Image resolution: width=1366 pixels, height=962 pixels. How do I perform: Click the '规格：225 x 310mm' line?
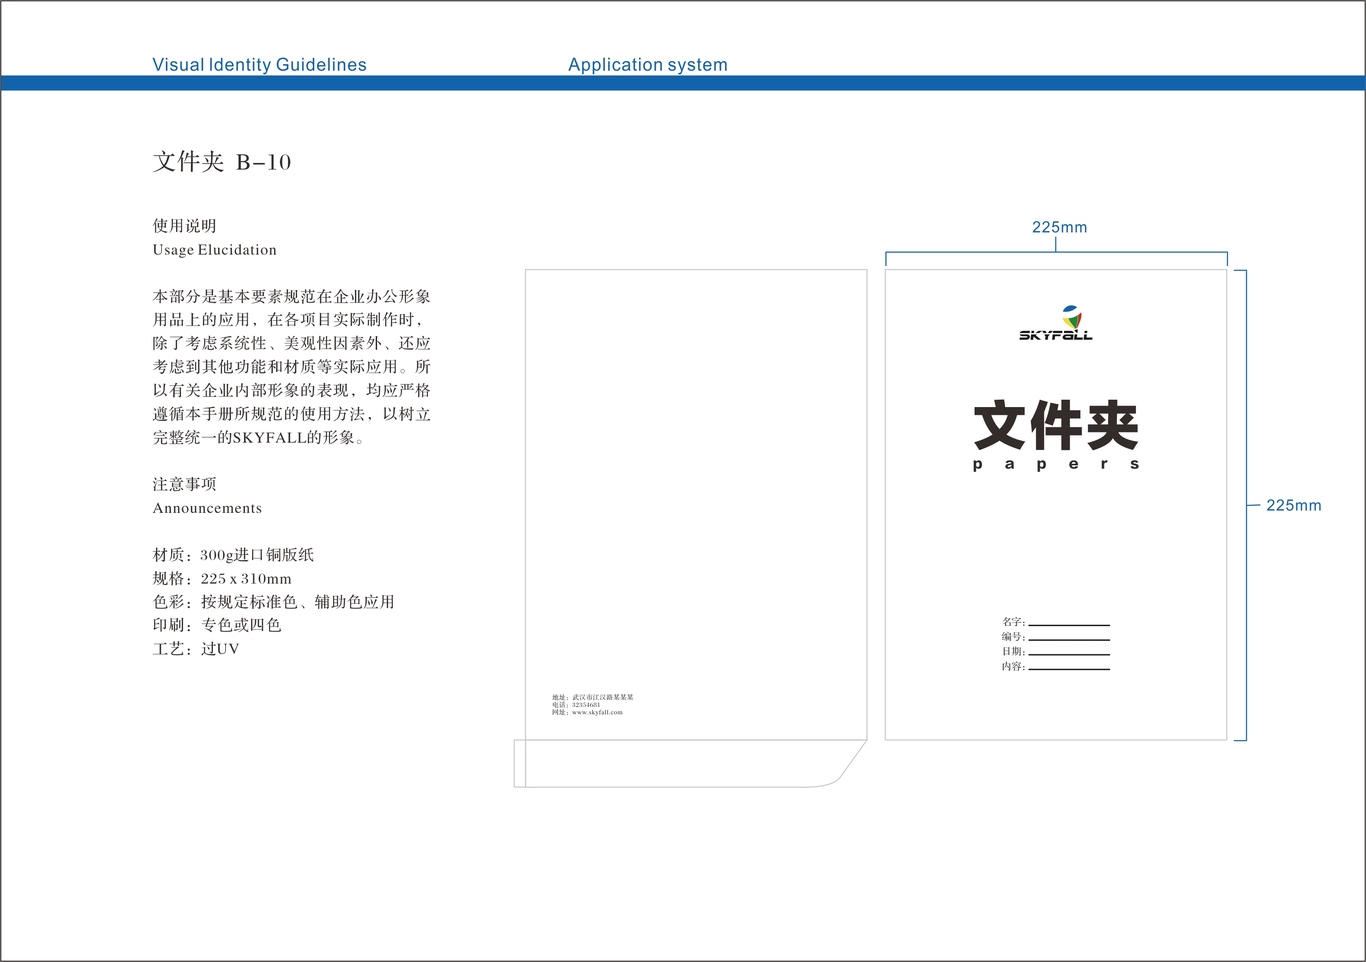222,579
